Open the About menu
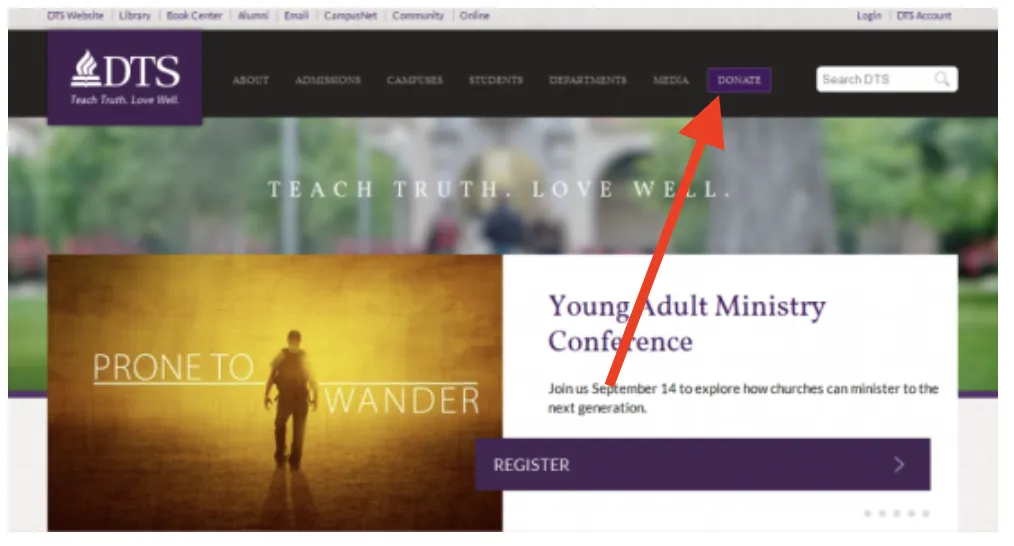 click(250, 80)
